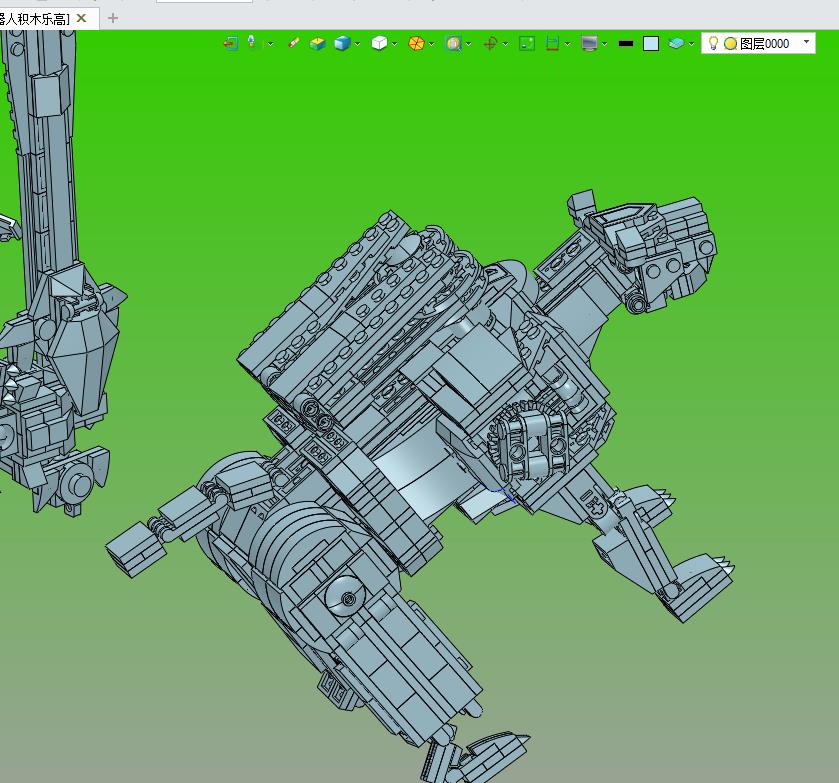The width and height of the screenshot is (839, 783).
Task: Click the orange faceted polygon icon
Action: tap(416, 43)
